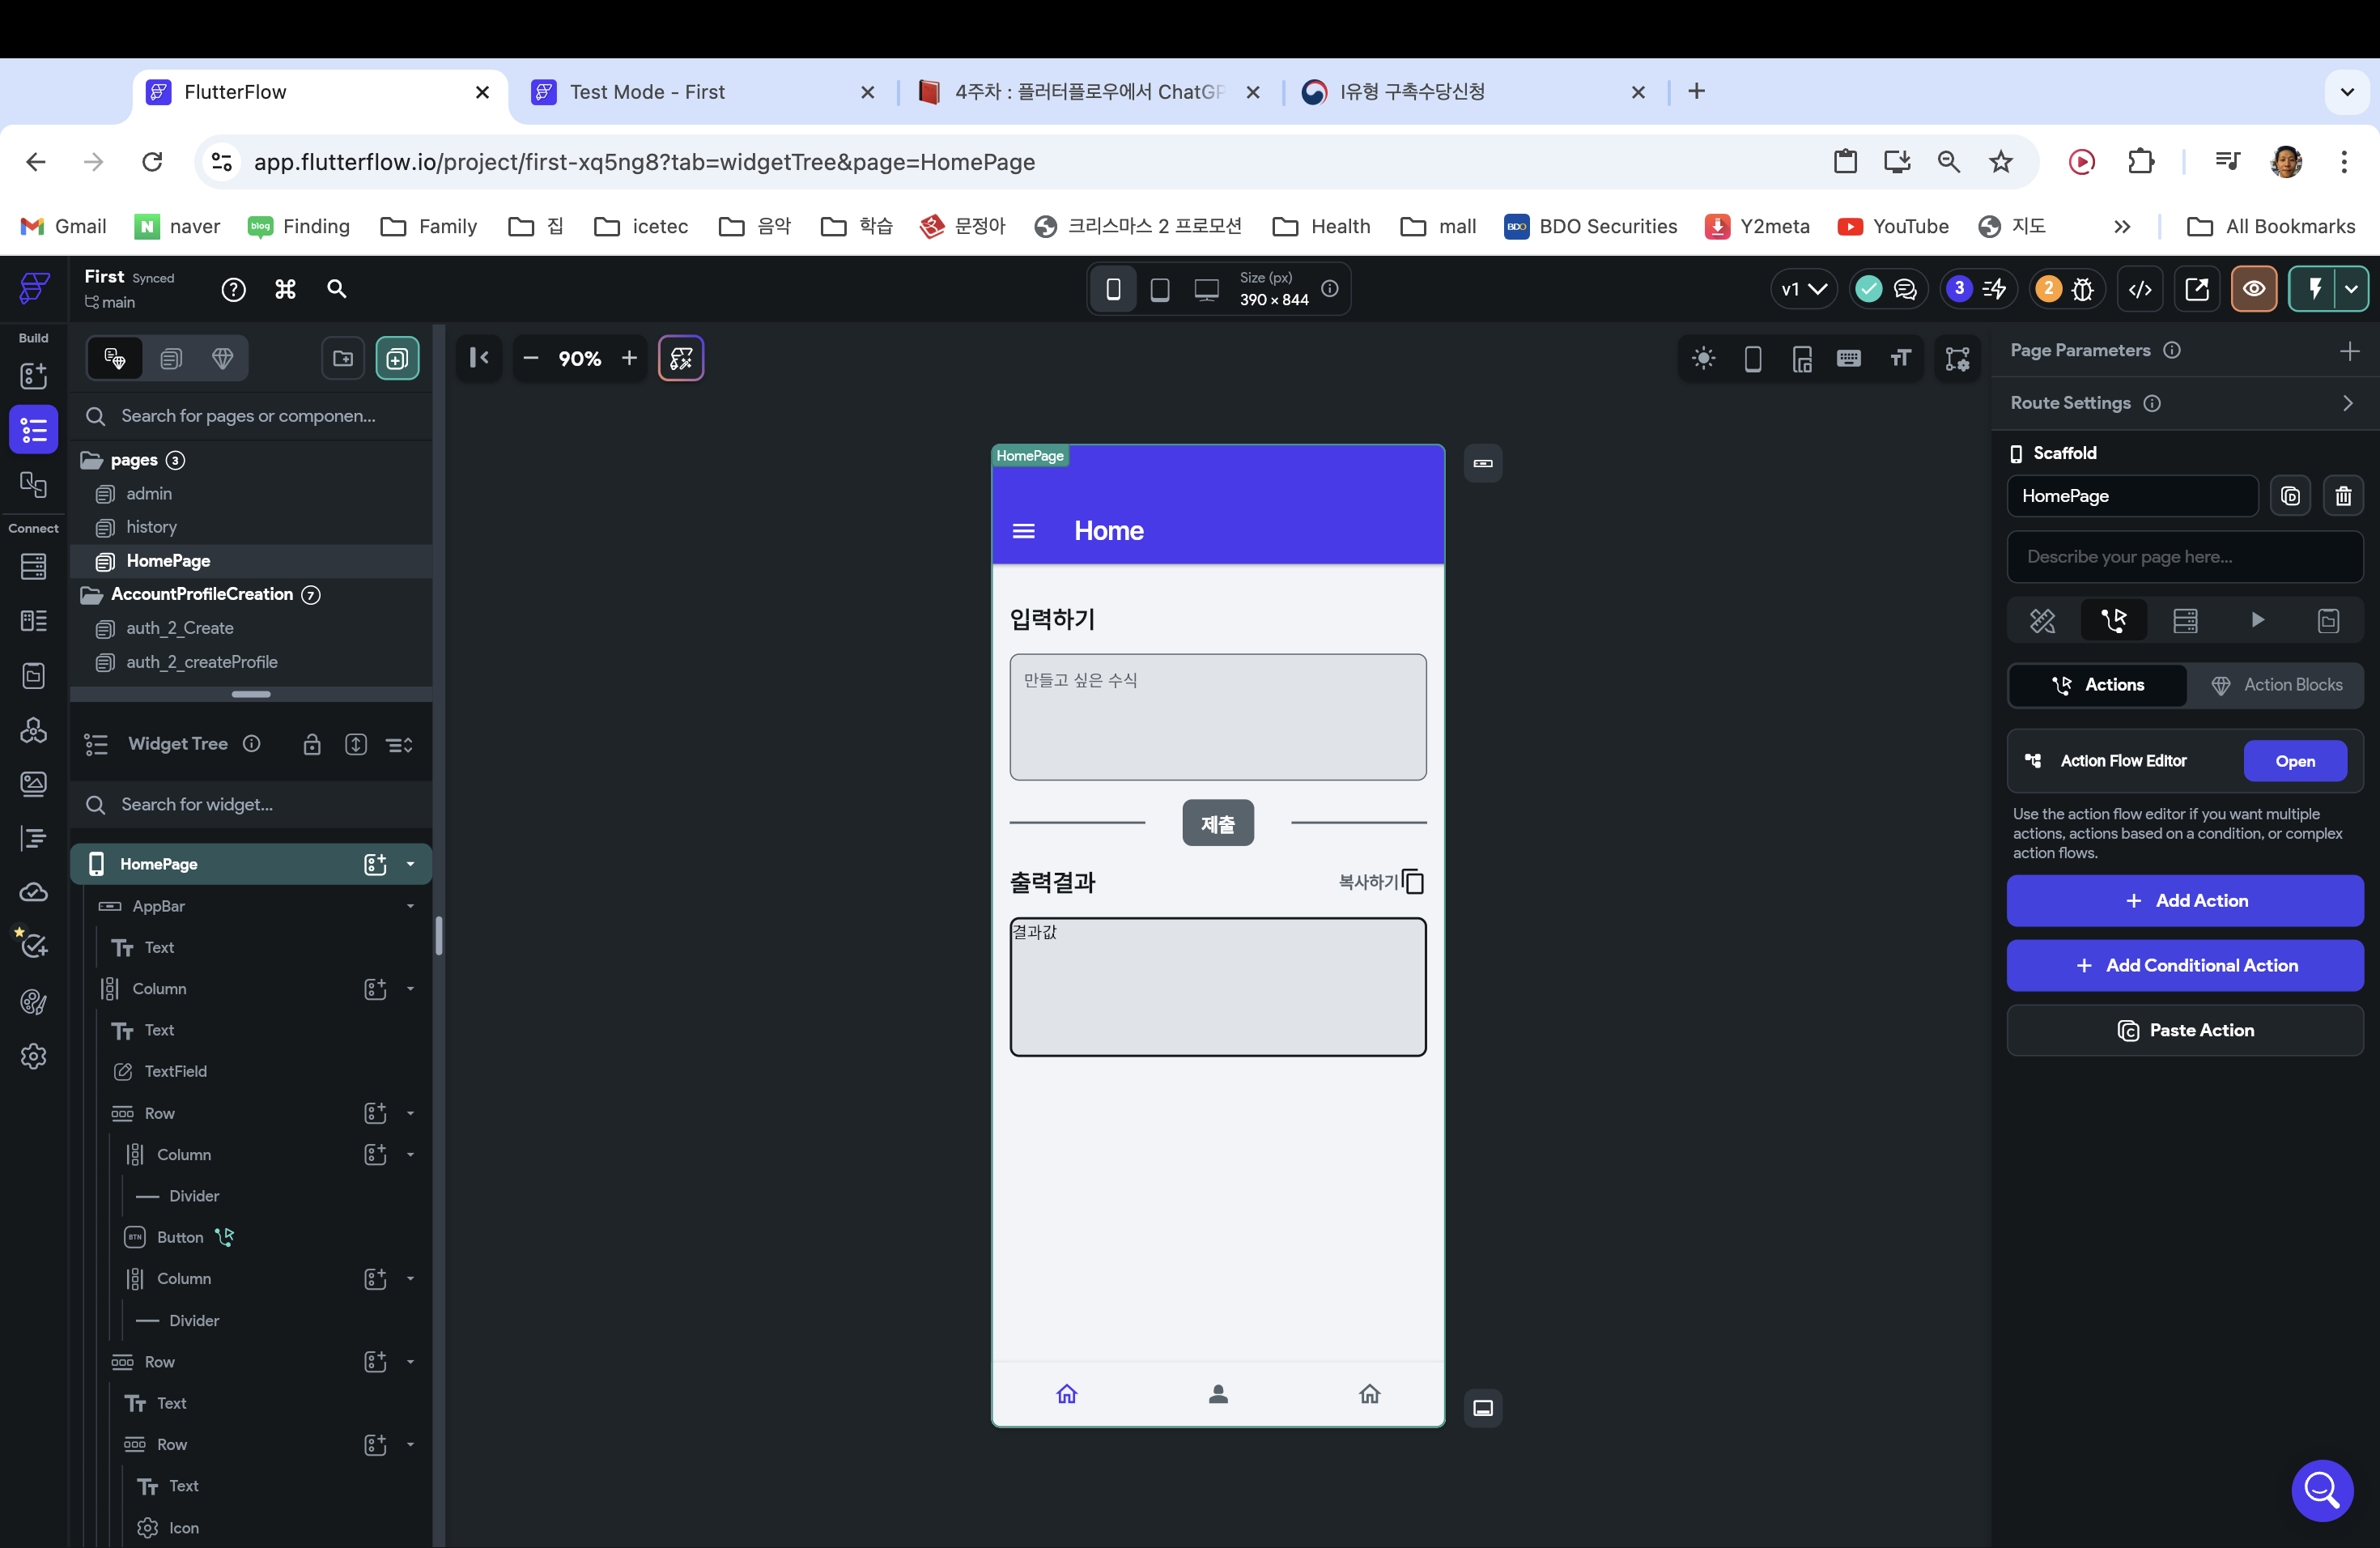
Task: Open the v1 version dropdown
Action: (1804, 290)
